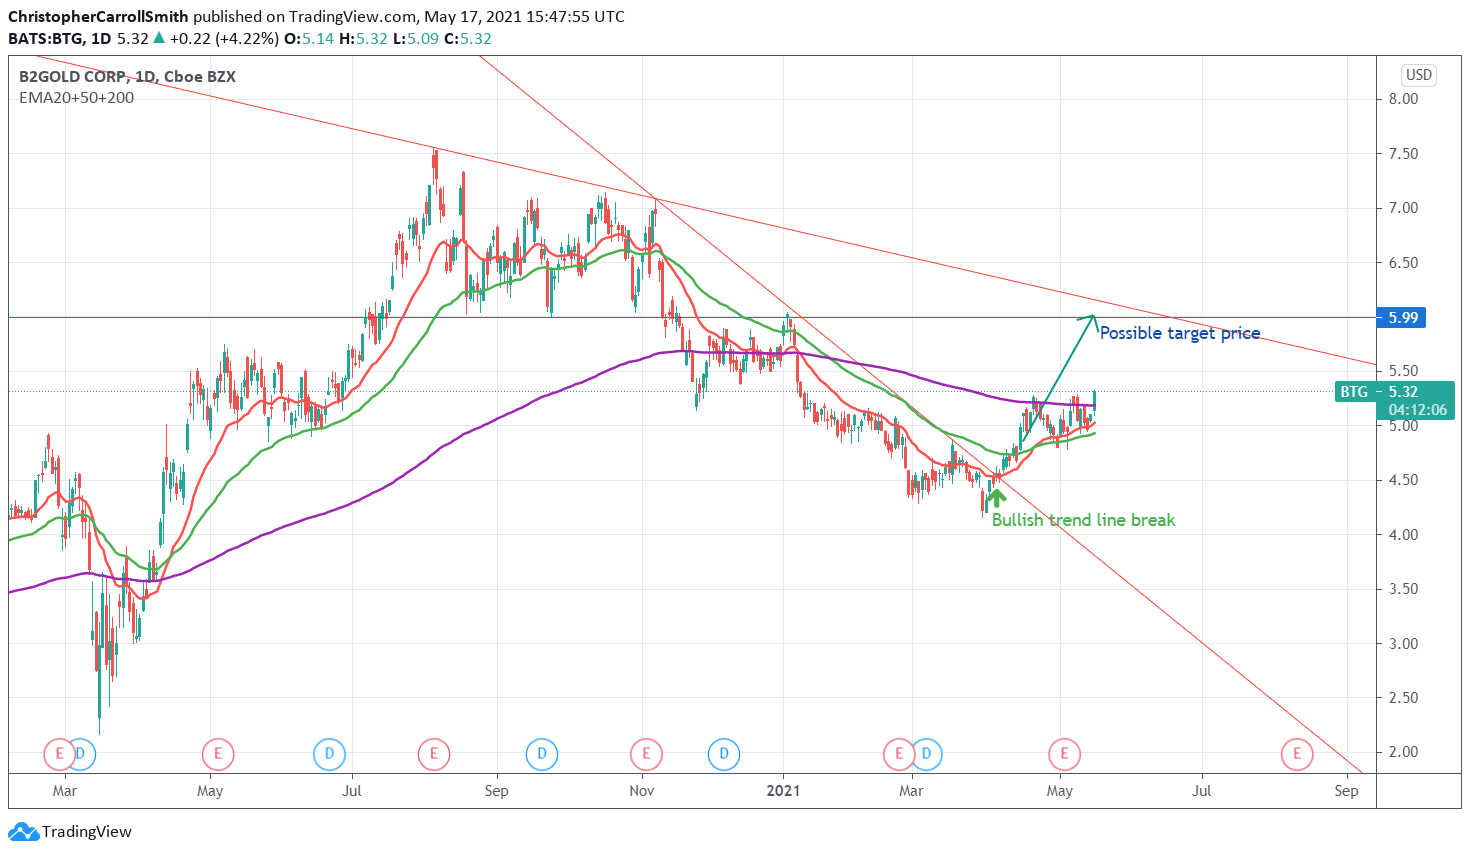1470x855 pixels.
Task: Click the 7.00 price axis label
Action: click(x=1403, y=208)
